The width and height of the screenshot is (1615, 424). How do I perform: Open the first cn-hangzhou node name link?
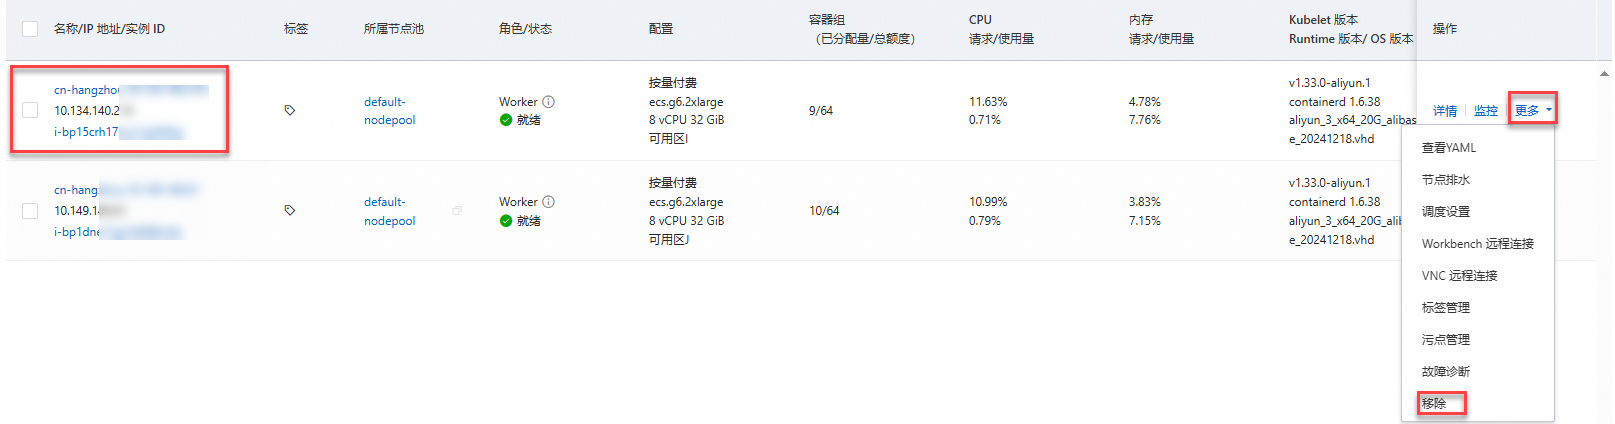click(x=86, y=90)
